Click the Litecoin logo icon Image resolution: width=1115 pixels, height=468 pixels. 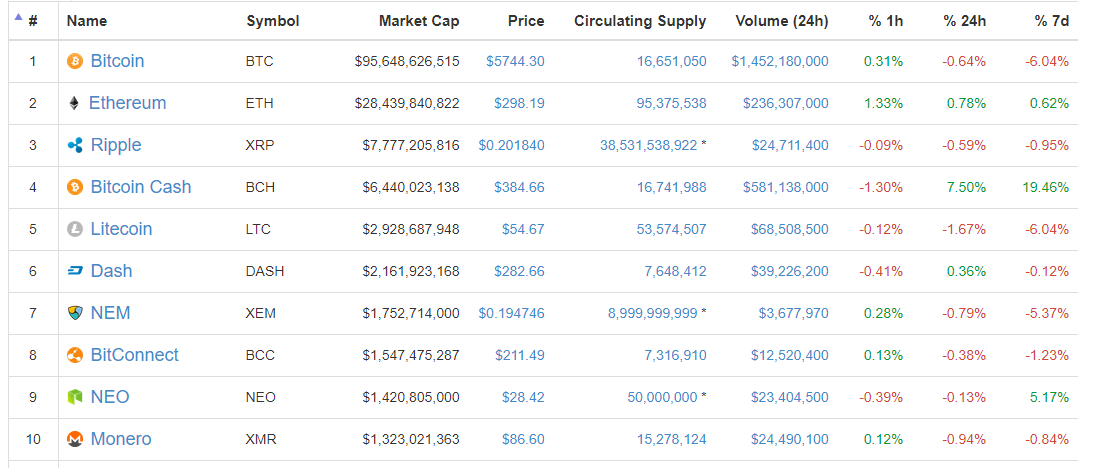click(x=74, y=230)
